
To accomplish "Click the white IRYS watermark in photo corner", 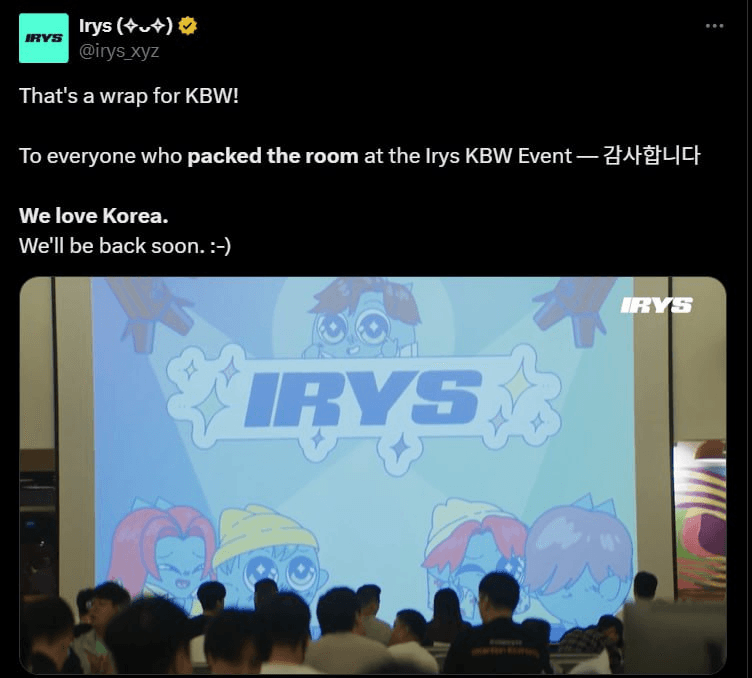I will point(656,305).
